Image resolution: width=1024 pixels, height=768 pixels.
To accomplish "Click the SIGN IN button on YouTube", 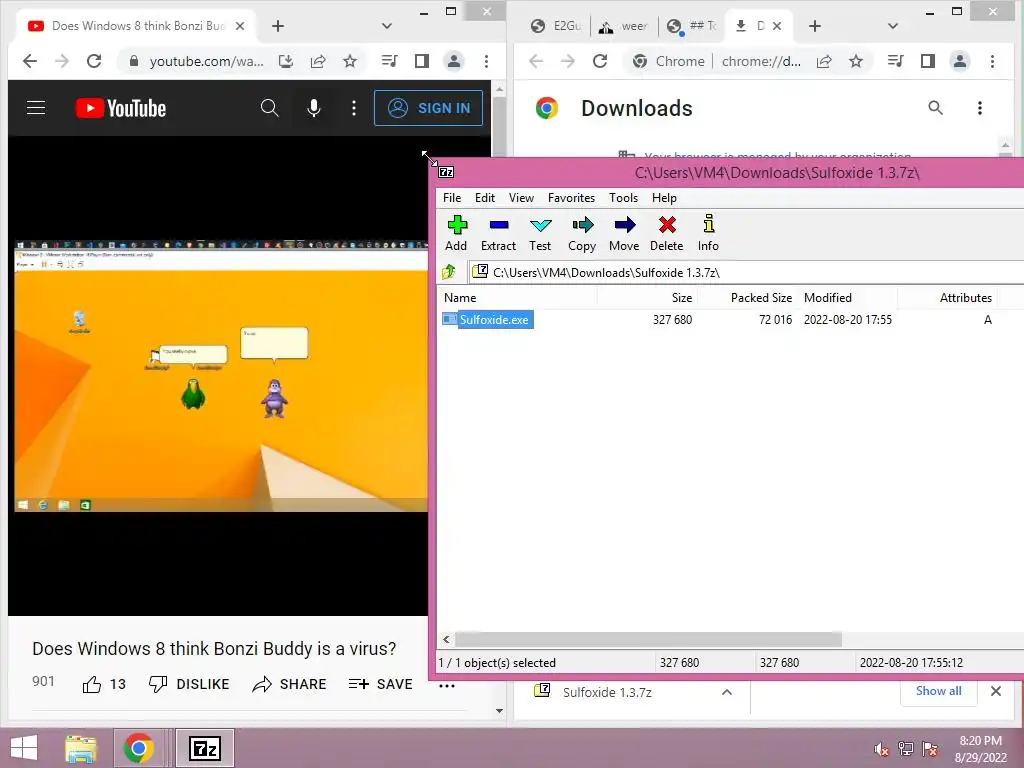I will coord(428,108).
